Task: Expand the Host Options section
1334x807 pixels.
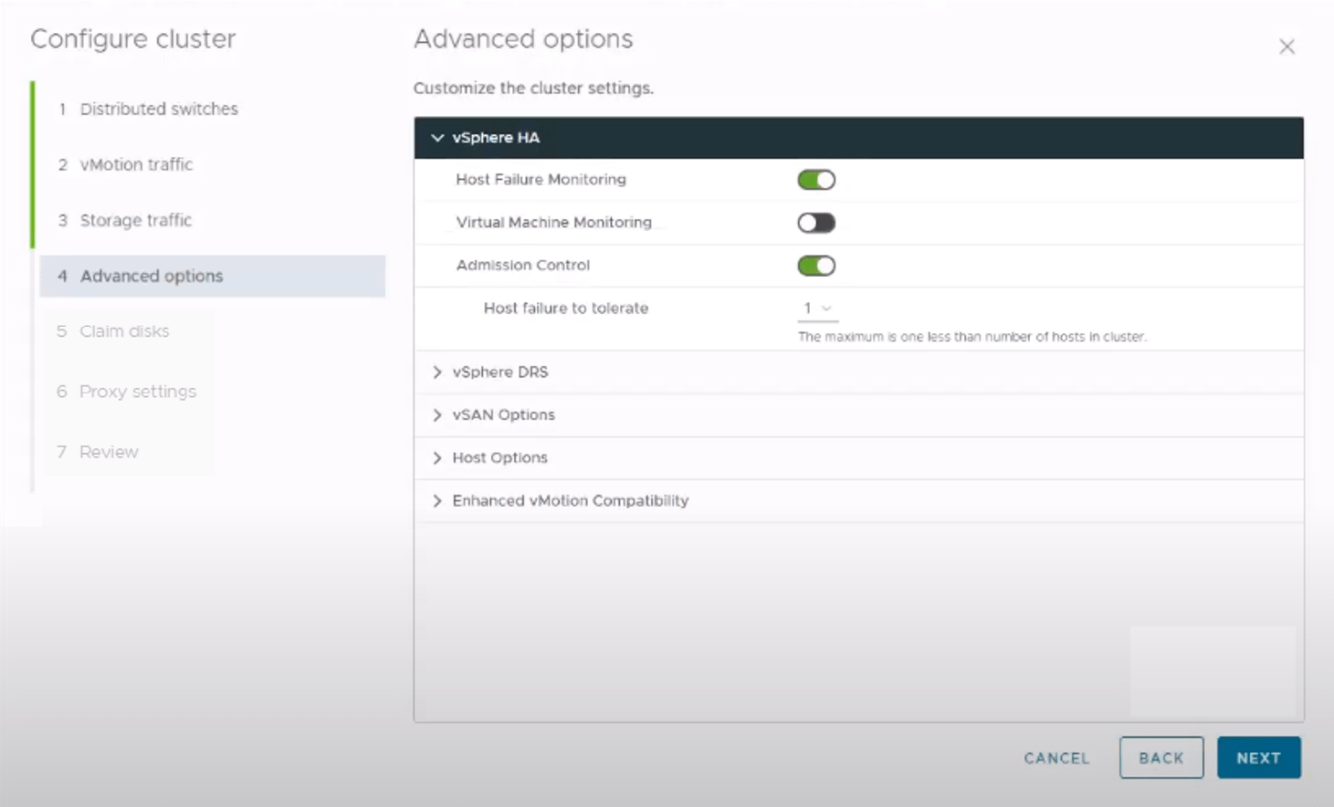Action: 859,458
